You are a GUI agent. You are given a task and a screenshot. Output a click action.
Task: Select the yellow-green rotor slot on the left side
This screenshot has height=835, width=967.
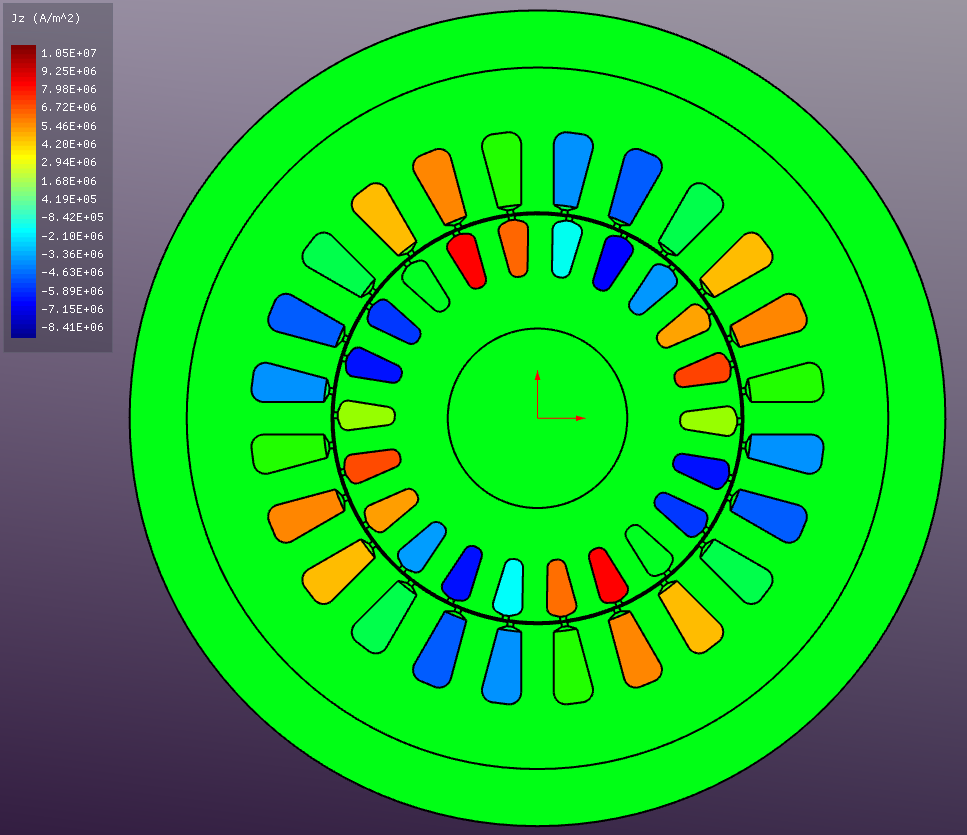366,414
